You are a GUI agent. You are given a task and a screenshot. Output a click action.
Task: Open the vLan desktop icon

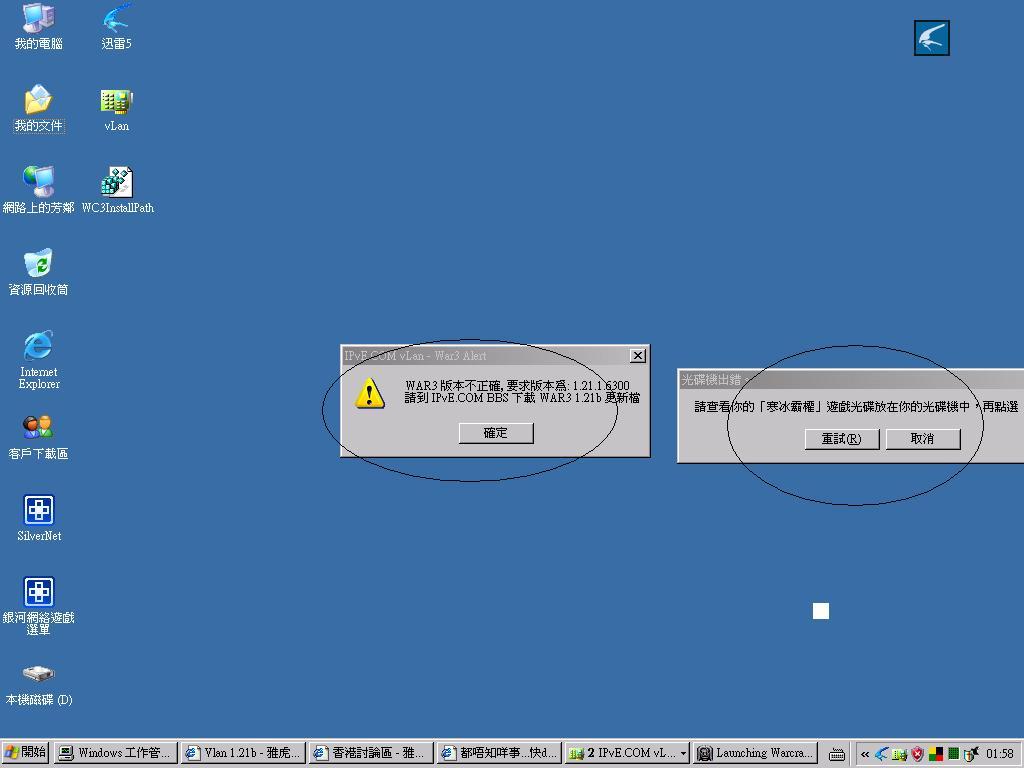[116, 102]
